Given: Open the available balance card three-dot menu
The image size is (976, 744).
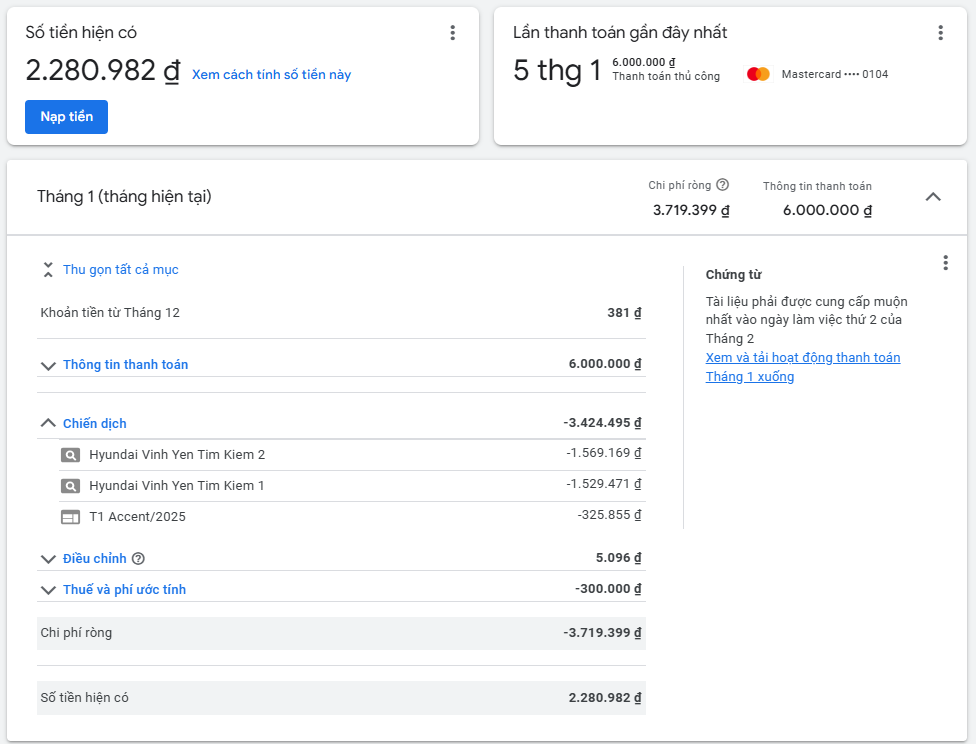Looking at the screenshot, I should point(452,33).
